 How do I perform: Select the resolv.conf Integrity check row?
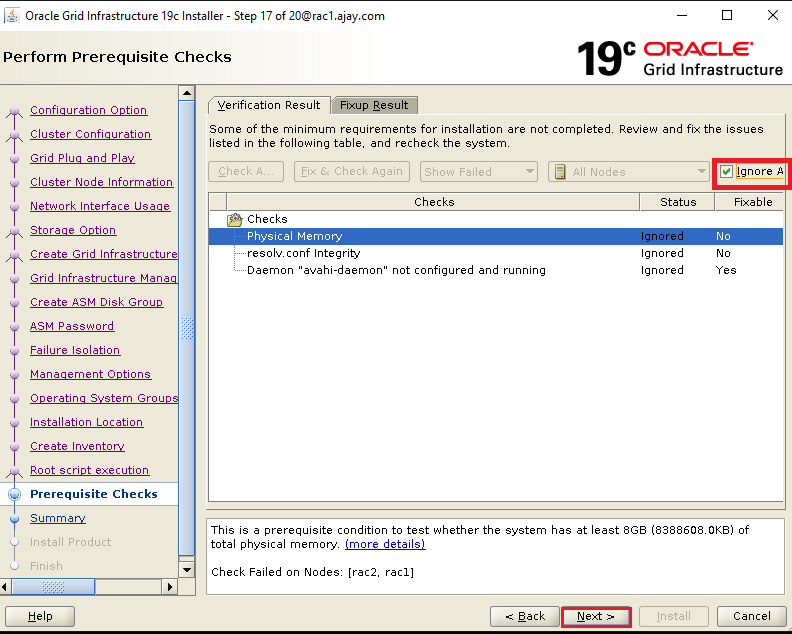coord(496,253)
